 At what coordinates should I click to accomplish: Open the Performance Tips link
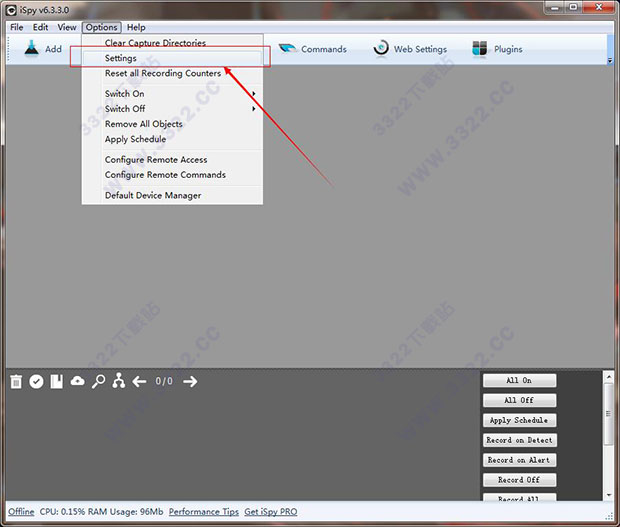[204, 512]
